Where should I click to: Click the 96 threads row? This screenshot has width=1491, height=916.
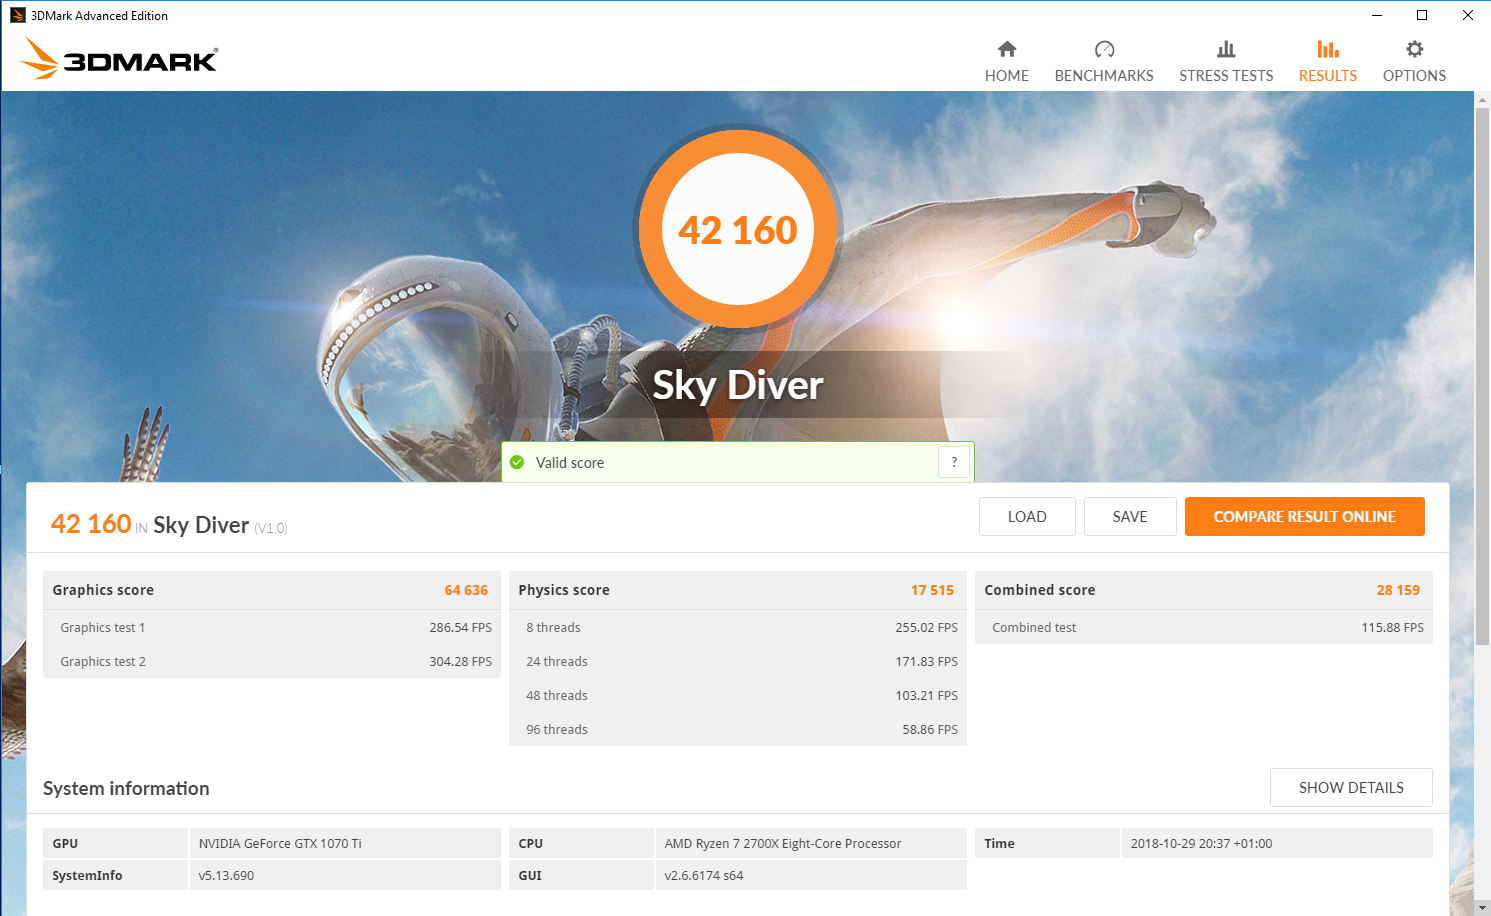pos(738,730)
